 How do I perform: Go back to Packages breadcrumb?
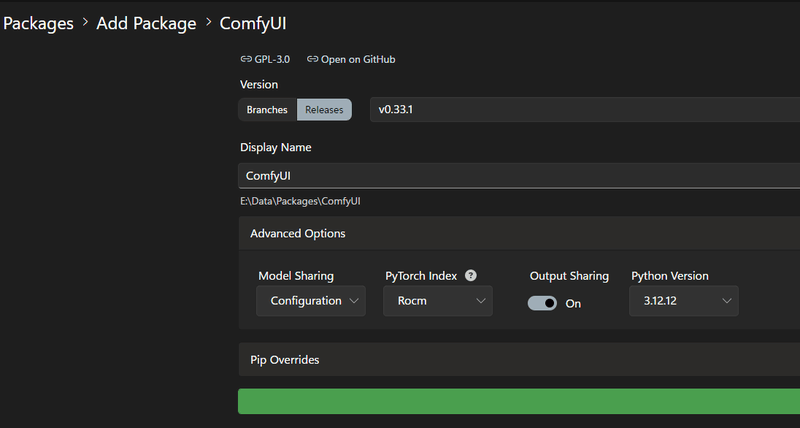pos(38,23)
